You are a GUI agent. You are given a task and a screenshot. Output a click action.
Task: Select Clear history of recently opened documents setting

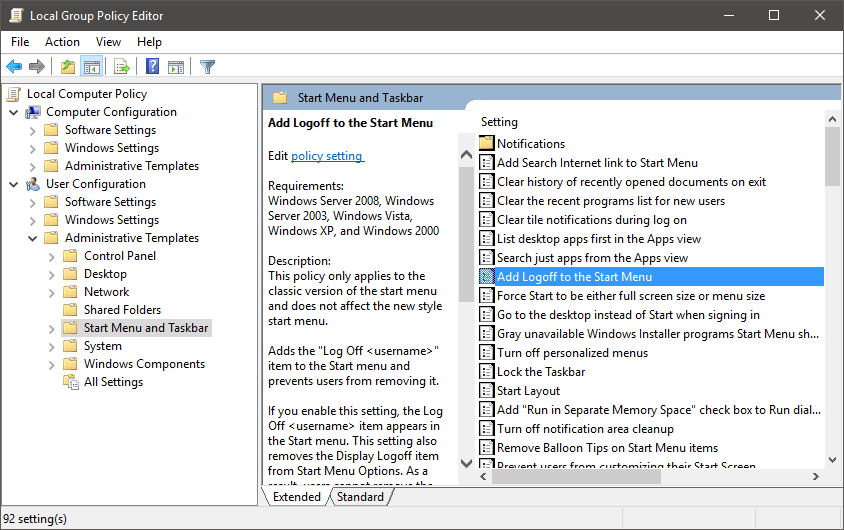pyautogui.click(x=631, y=182)
